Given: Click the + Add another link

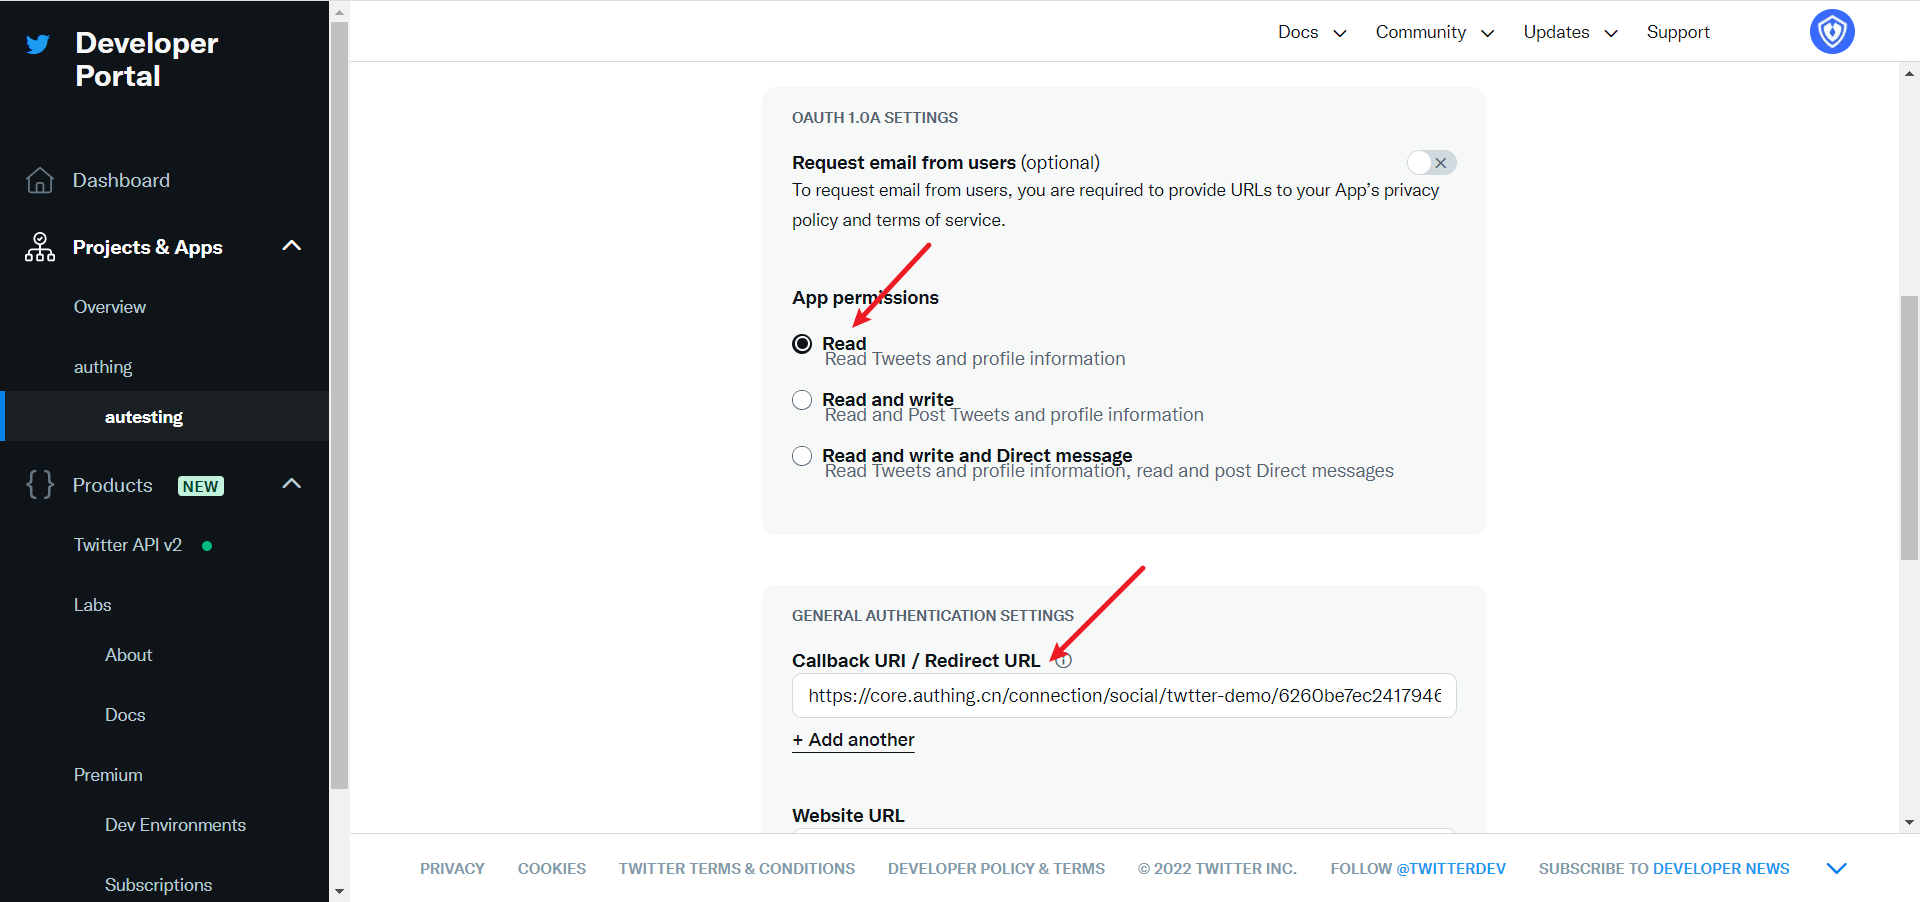Looking at the screenshot, I should 853,740.
